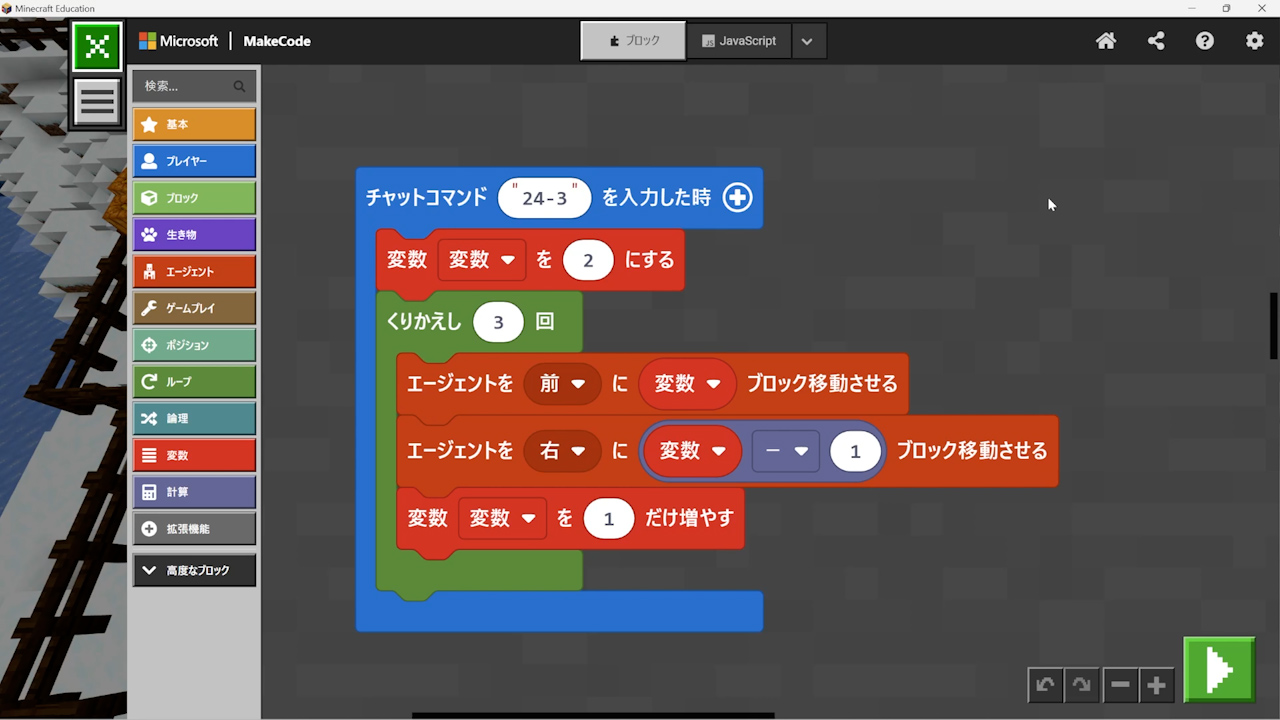The width and height of the screenshot is (1280, 720).
Task: Click the Home icon in header
Action: pos(1106,41)
